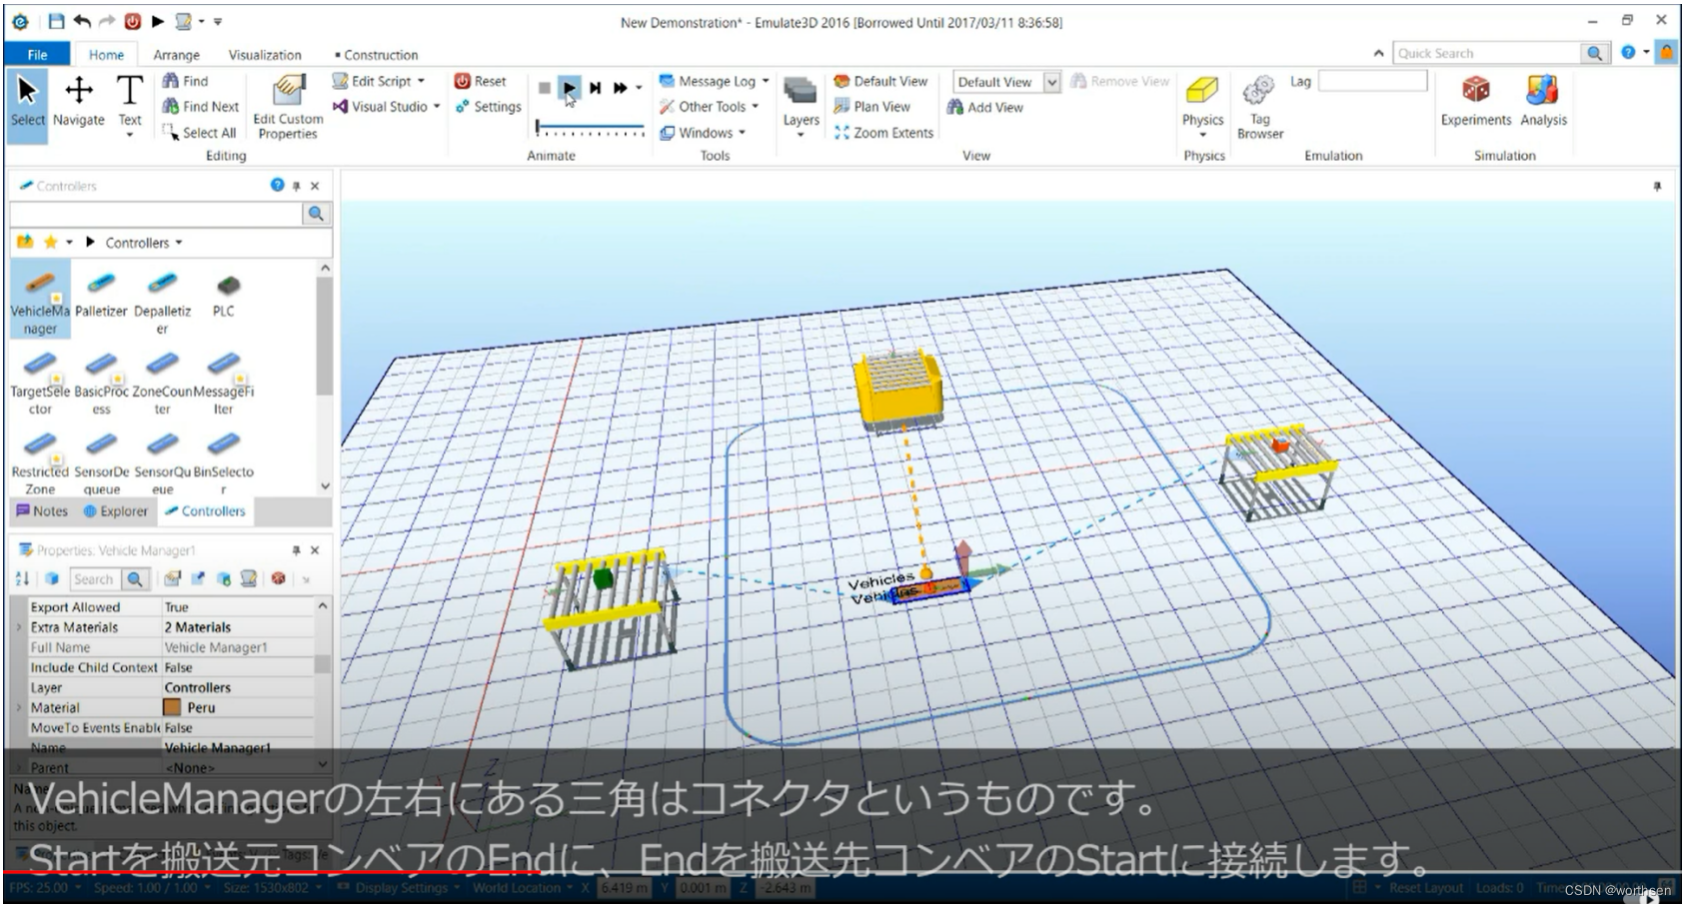Click quick access red Reset button
This screenshot has width=1687, height=906.
(x=132, y=21)
